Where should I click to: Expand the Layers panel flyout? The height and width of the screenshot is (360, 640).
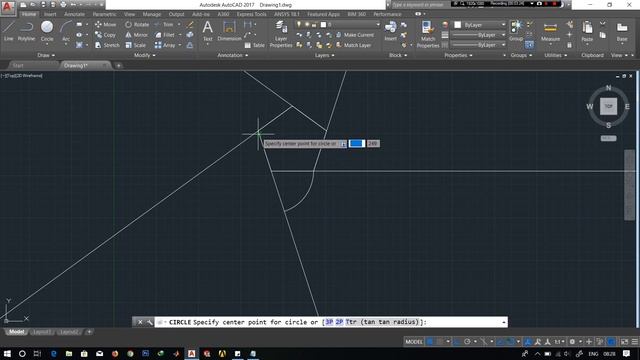coord(324,55)
